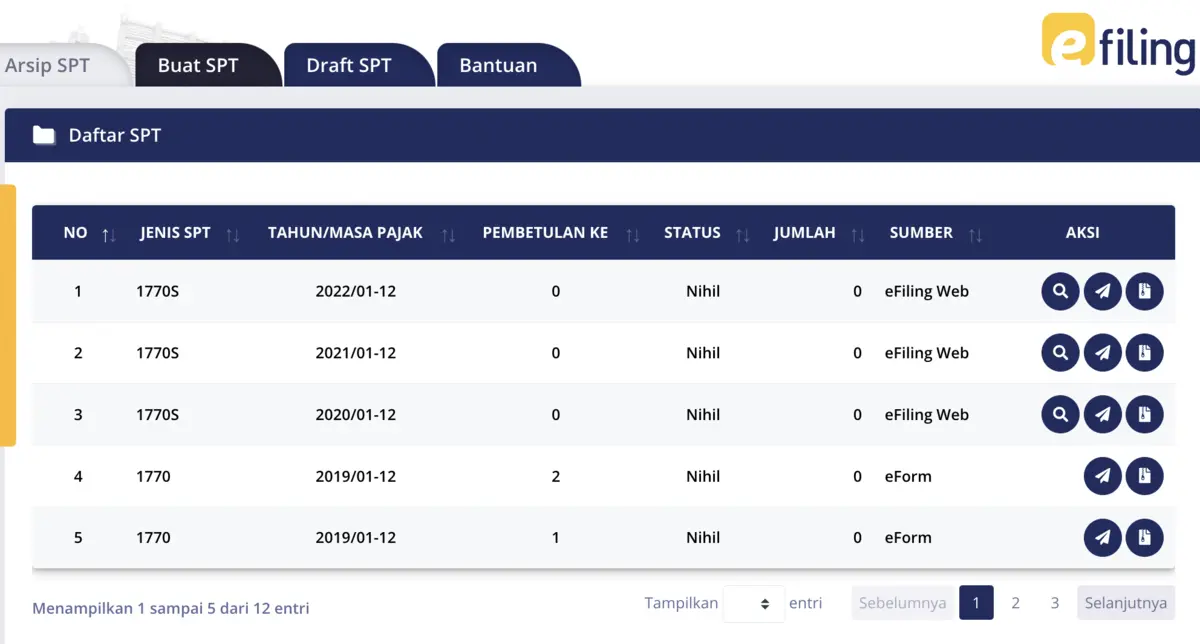Sort table by NO column arrows
Image resolution: width=1200 pixels, height=644 pixels.
tap(108, 234)
